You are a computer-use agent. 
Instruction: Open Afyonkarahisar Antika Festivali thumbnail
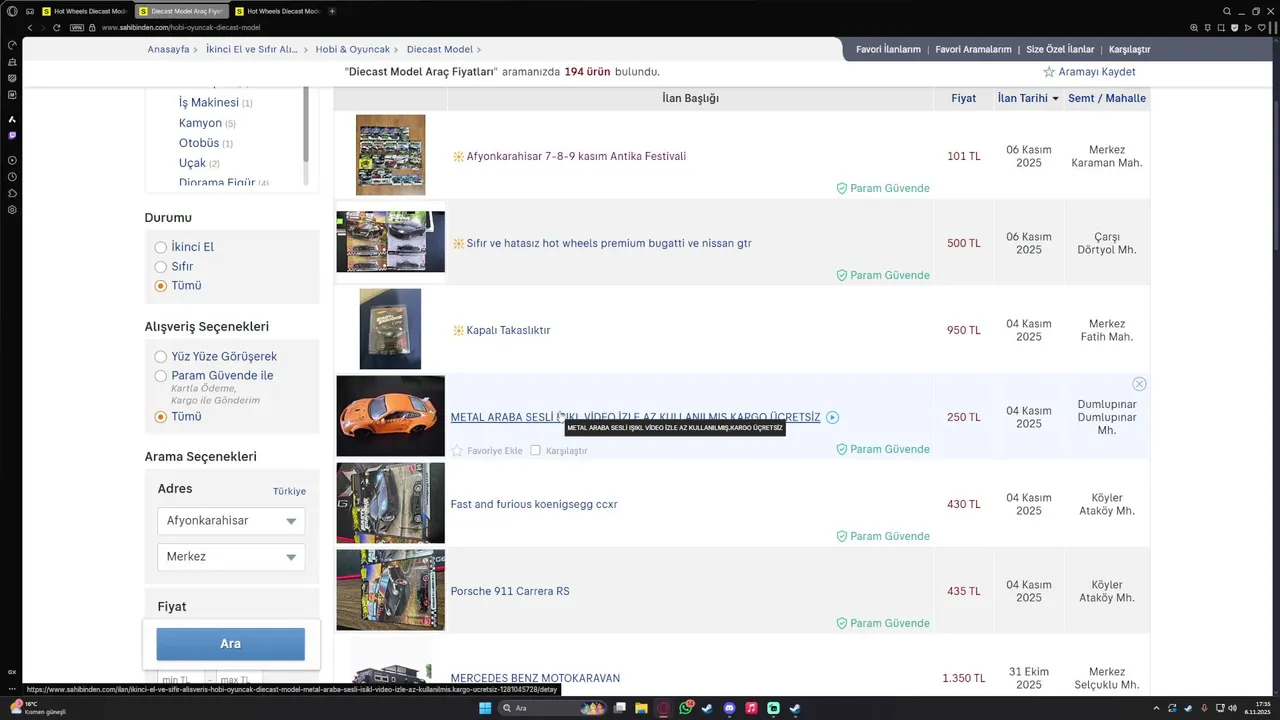pos(390,155)
